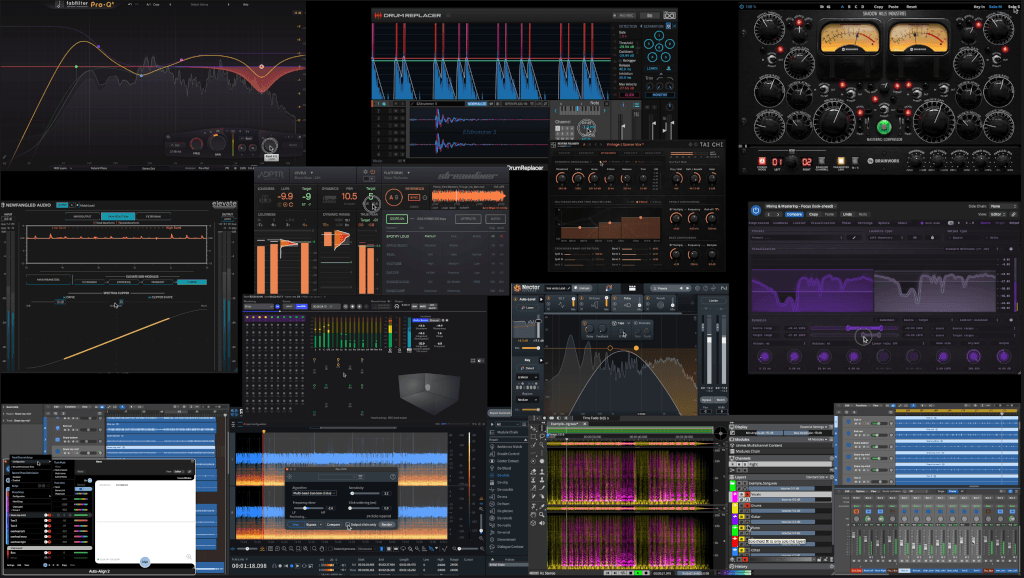Toggle Modulate in Nectar delay panel

643,323
